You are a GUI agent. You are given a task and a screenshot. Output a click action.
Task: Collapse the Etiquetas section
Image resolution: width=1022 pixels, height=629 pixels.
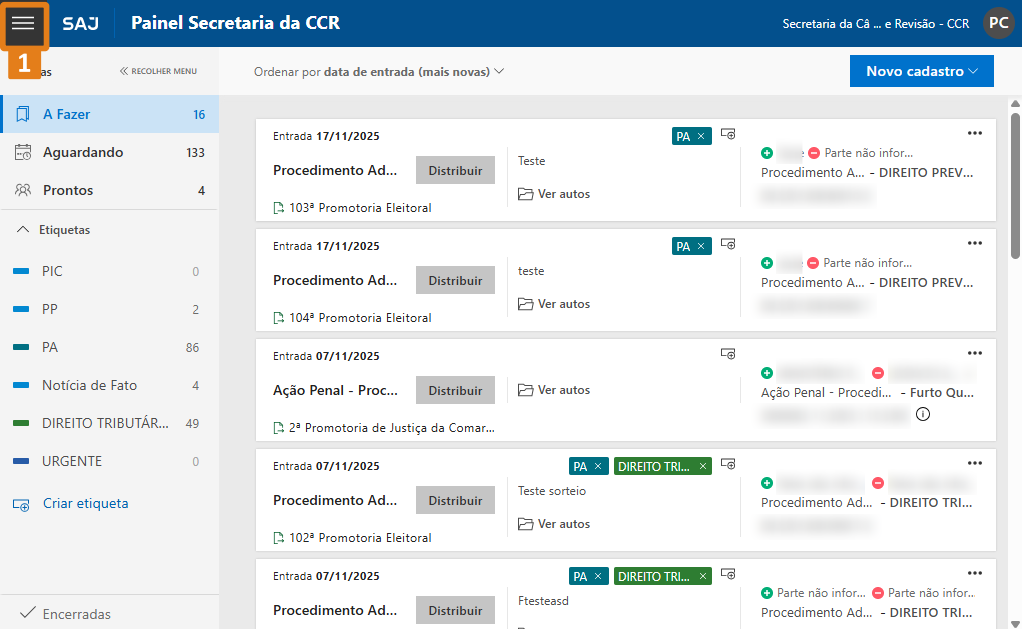[23, 230]
